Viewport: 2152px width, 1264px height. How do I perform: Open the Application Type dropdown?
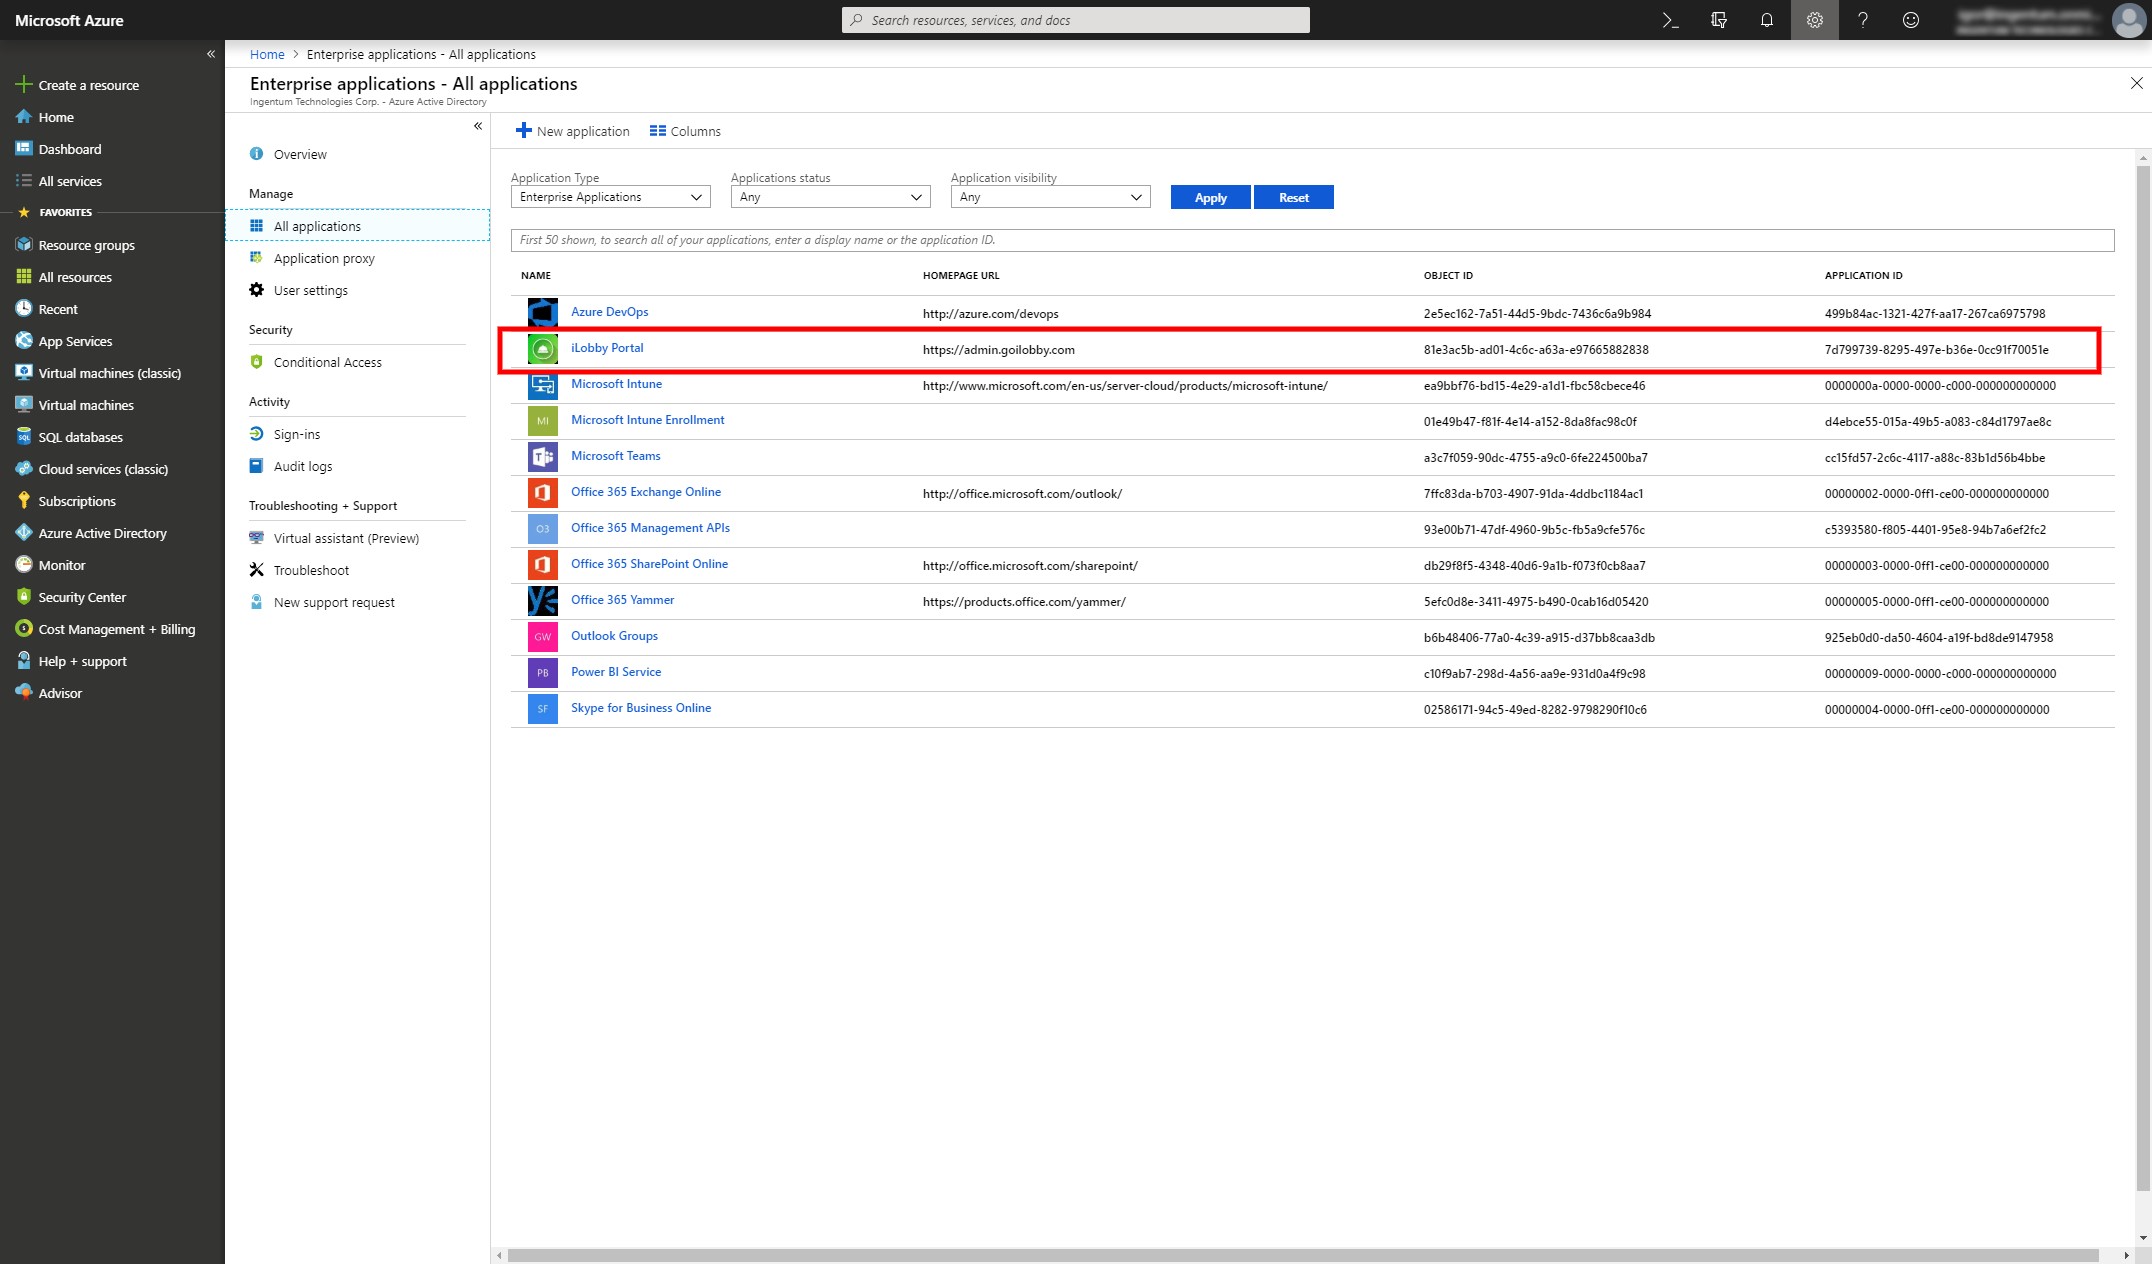click(x=610, y=197)
